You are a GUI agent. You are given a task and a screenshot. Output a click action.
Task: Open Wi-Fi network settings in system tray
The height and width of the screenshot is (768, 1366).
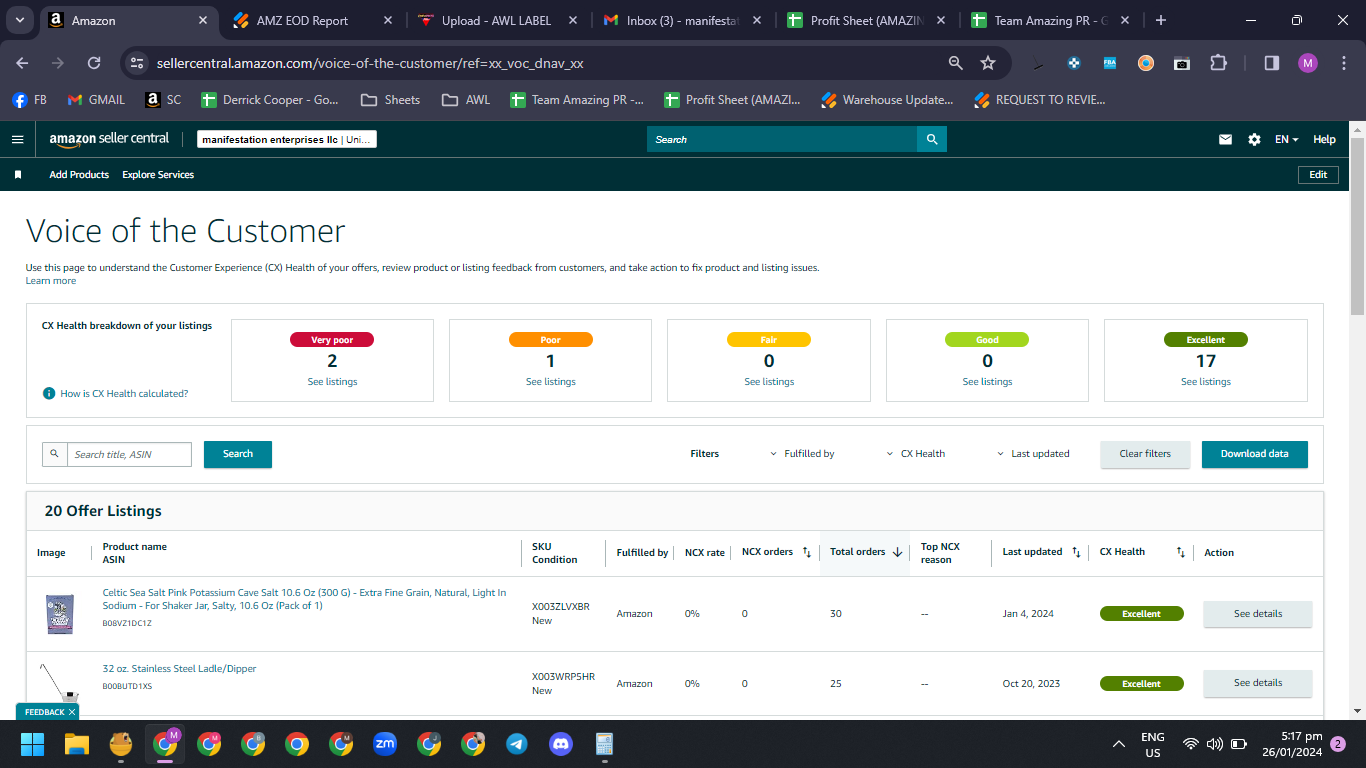(1190, 744)
